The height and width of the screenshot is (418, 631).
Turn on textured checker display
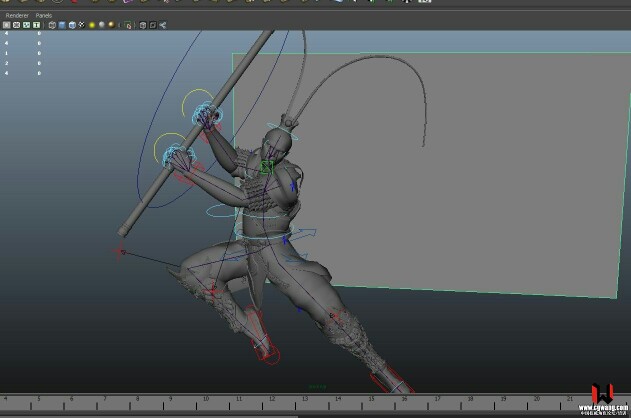coord(82,25)
